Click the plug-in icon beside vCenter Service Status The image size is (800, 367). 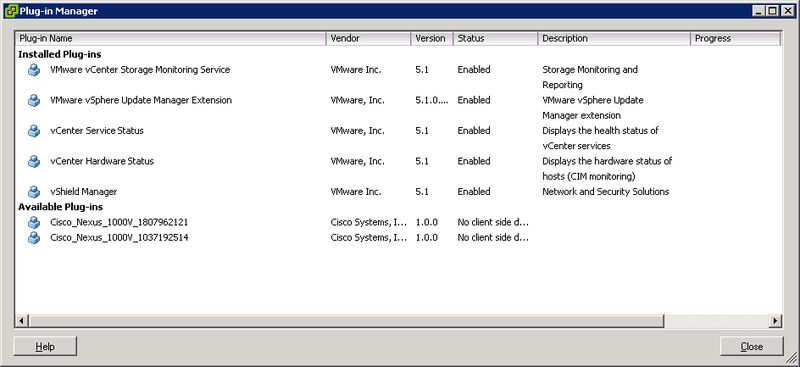click(x=34, y=131)
